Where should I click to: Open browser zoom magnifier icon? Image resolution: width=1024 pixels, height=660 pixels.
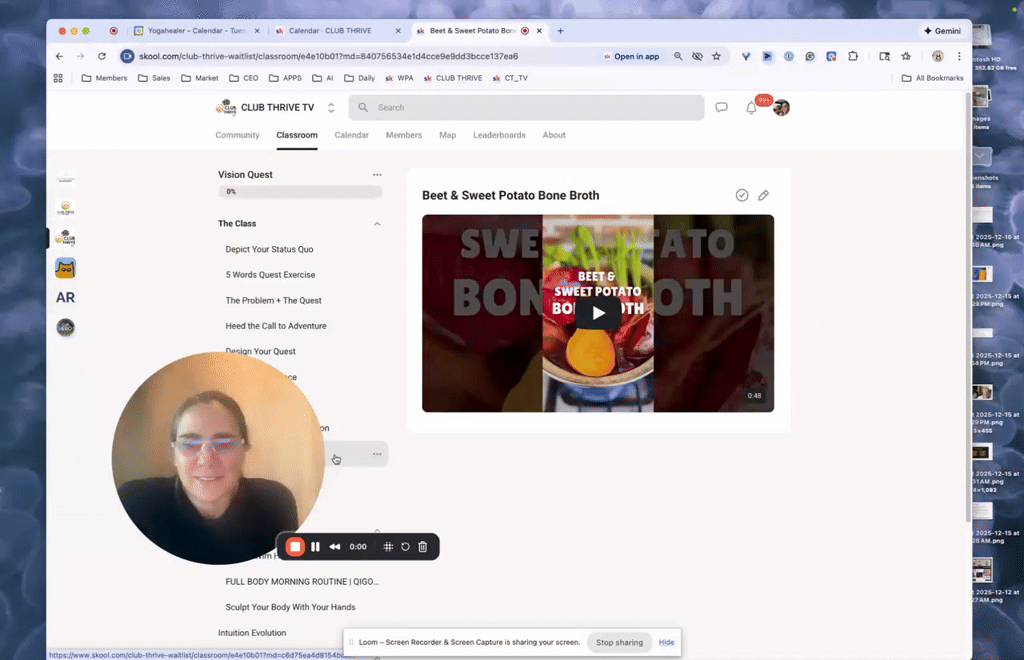coord(678,56)
